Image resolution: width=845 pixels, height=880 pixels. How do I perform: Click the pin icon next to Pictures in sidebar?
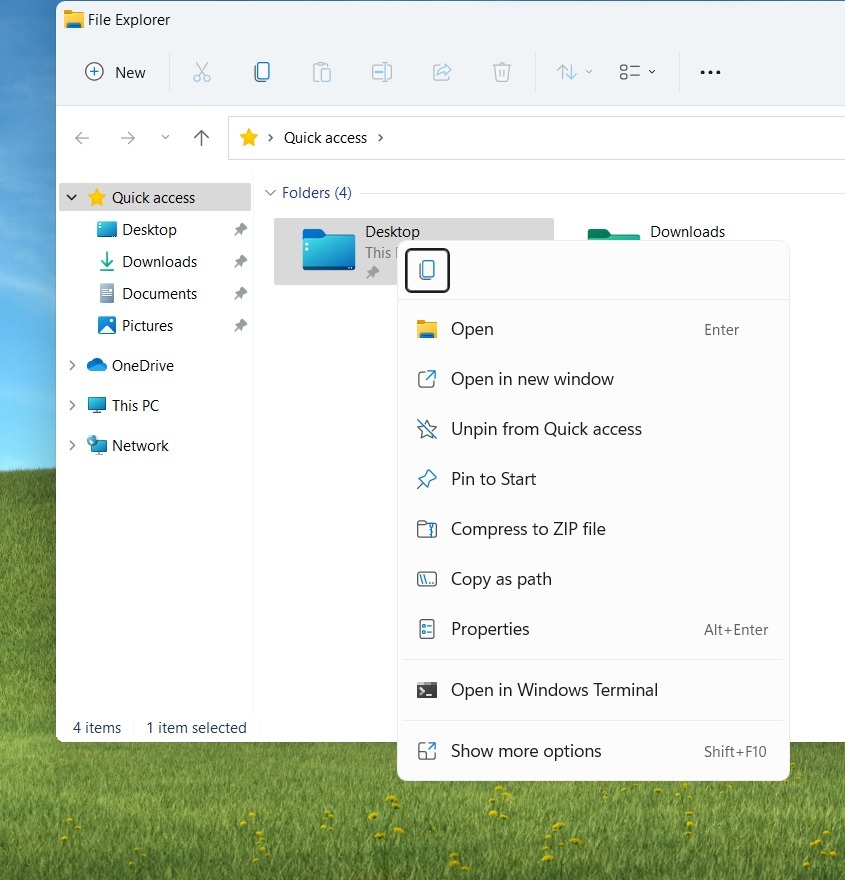(241, 326)
